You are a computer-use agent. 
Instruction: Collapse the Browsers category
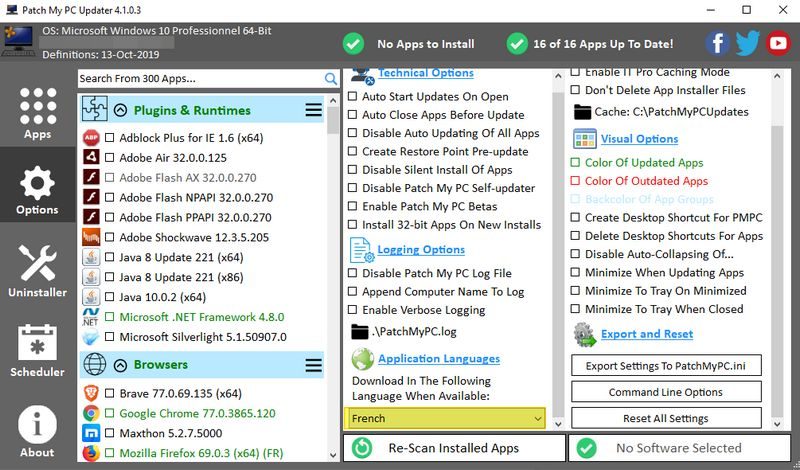pyautogui.click(x=120, y=364)
